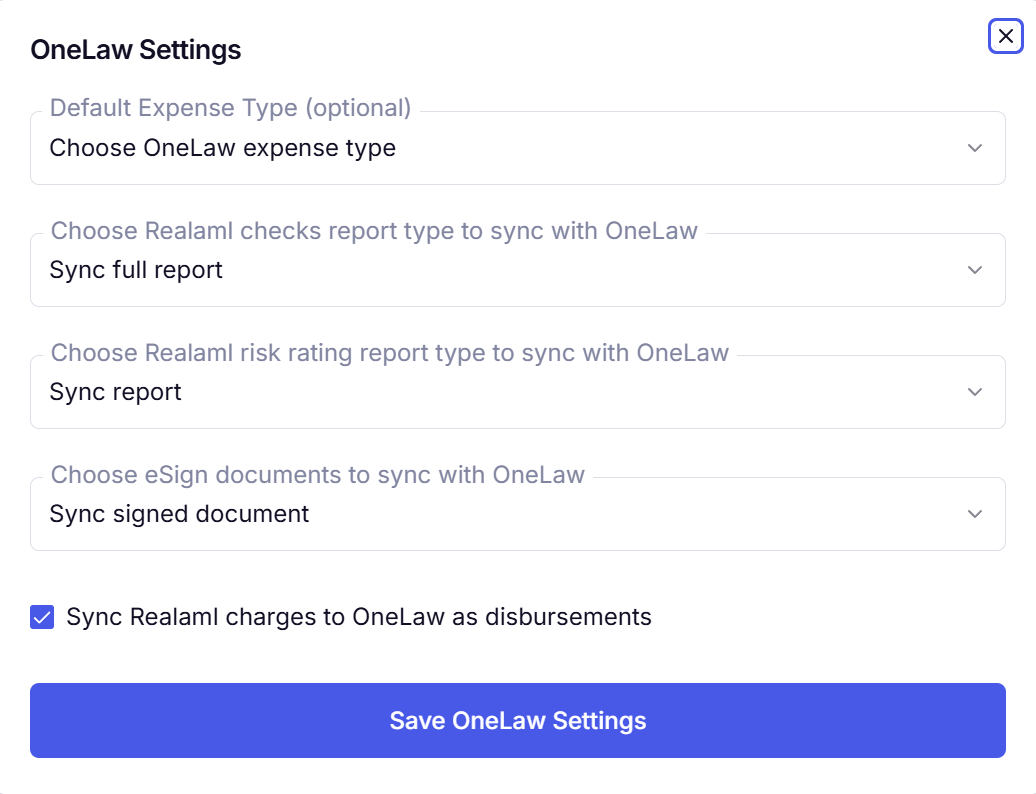Open the eSign documents sync dropdown
Viewport: 1036px width, 794px height.
517,514
